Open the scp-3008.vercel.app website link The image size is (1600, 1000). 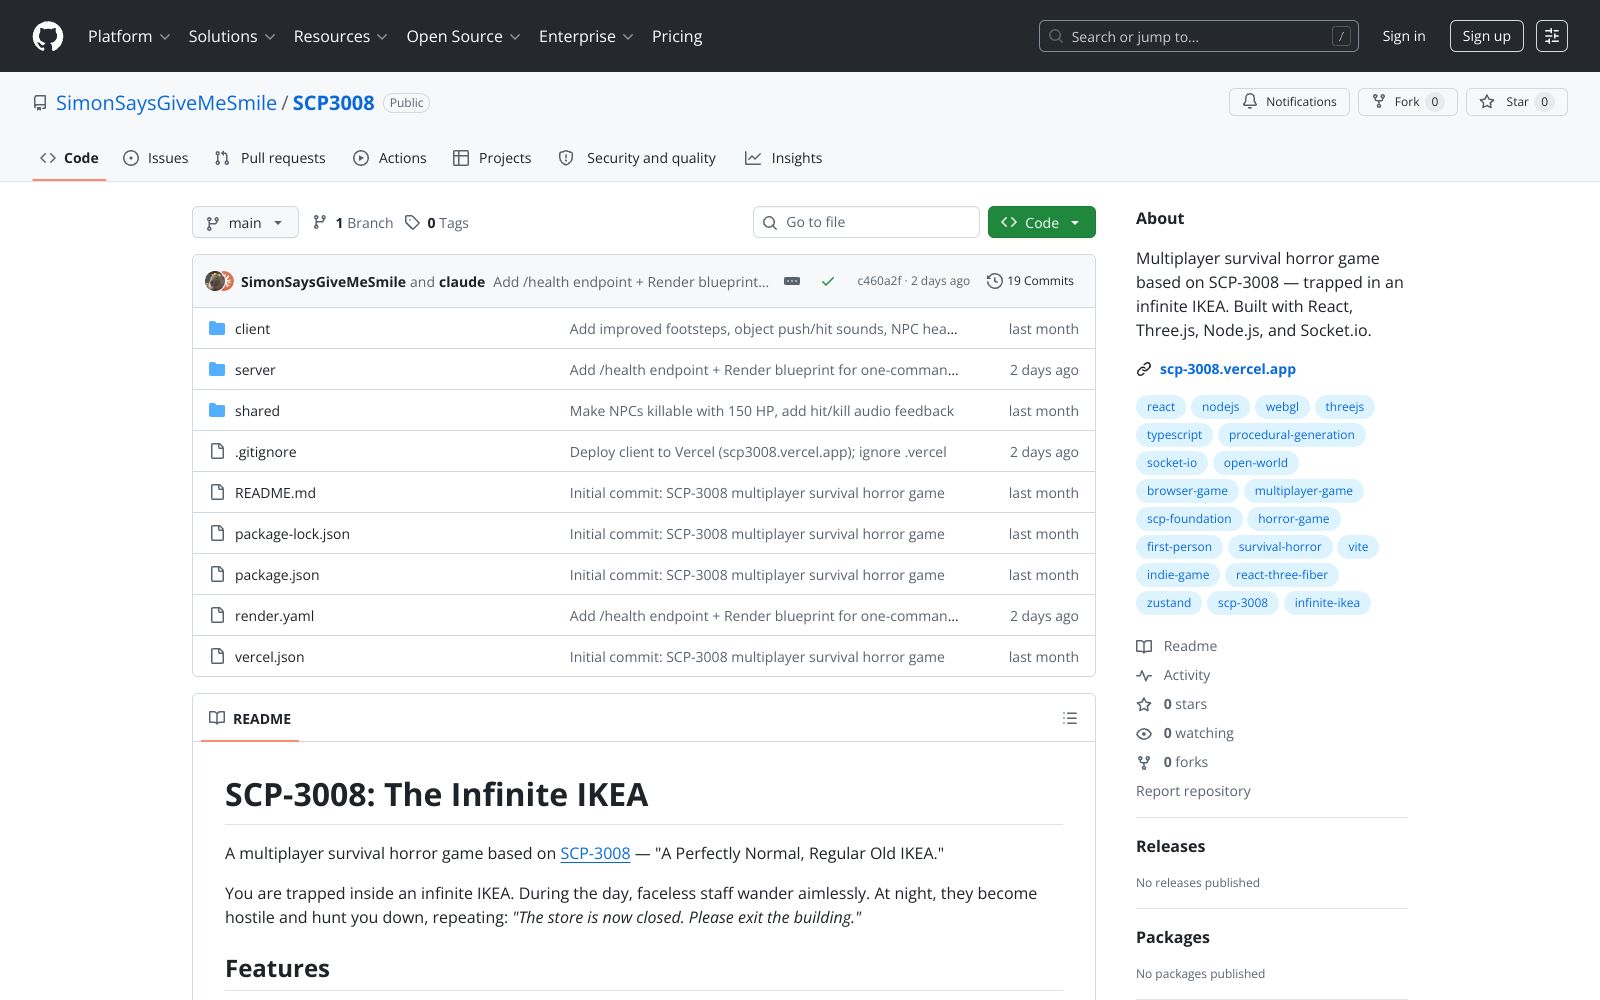click(x=1228, y=369)
